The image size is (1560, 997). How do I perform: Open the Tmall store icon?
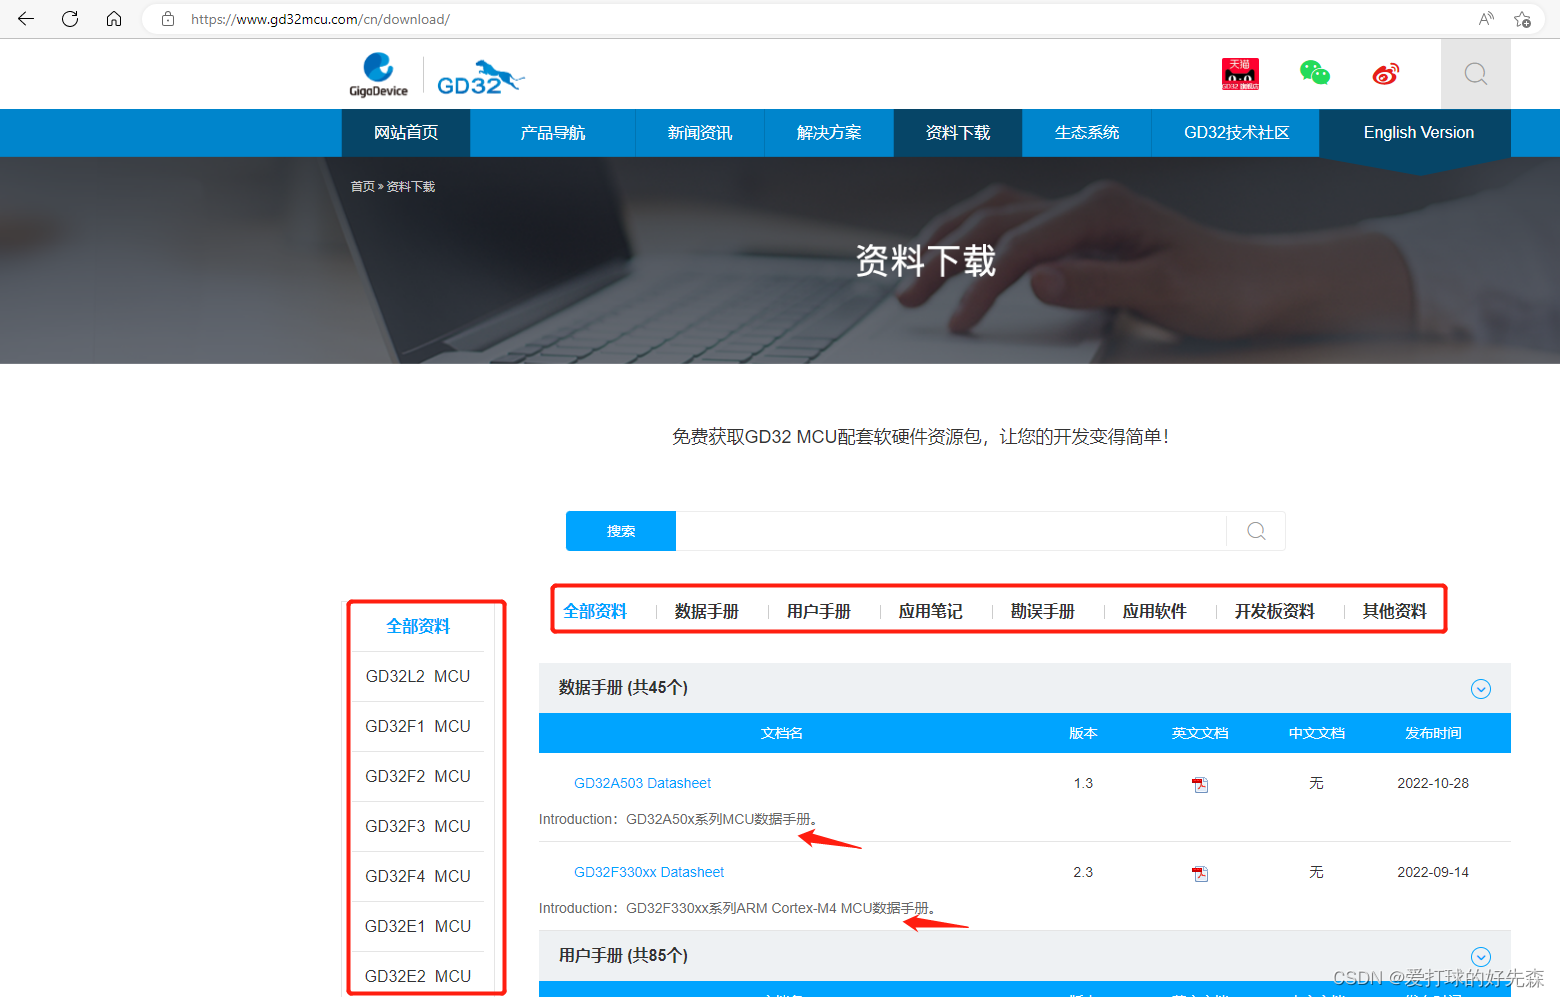[x=1240, y=74]
